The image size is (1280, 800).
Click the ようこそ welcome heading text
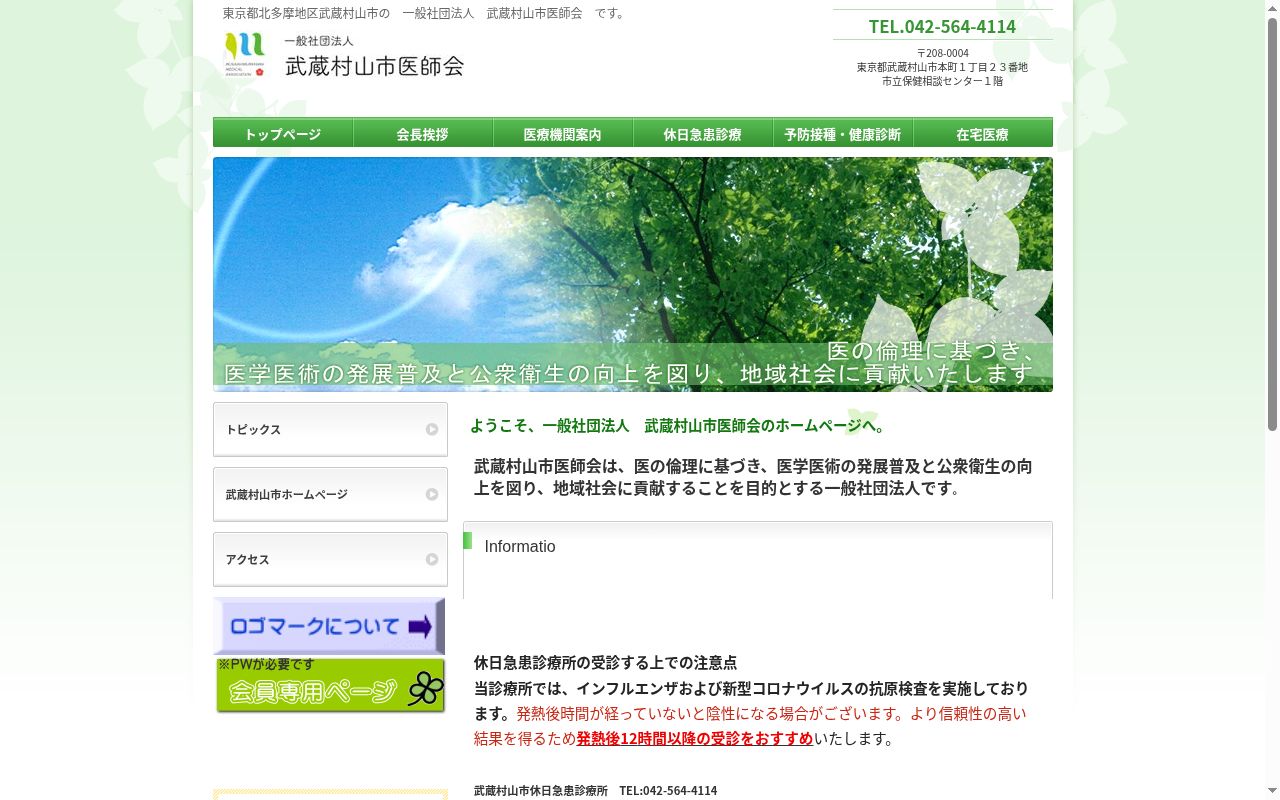[678, 425]
